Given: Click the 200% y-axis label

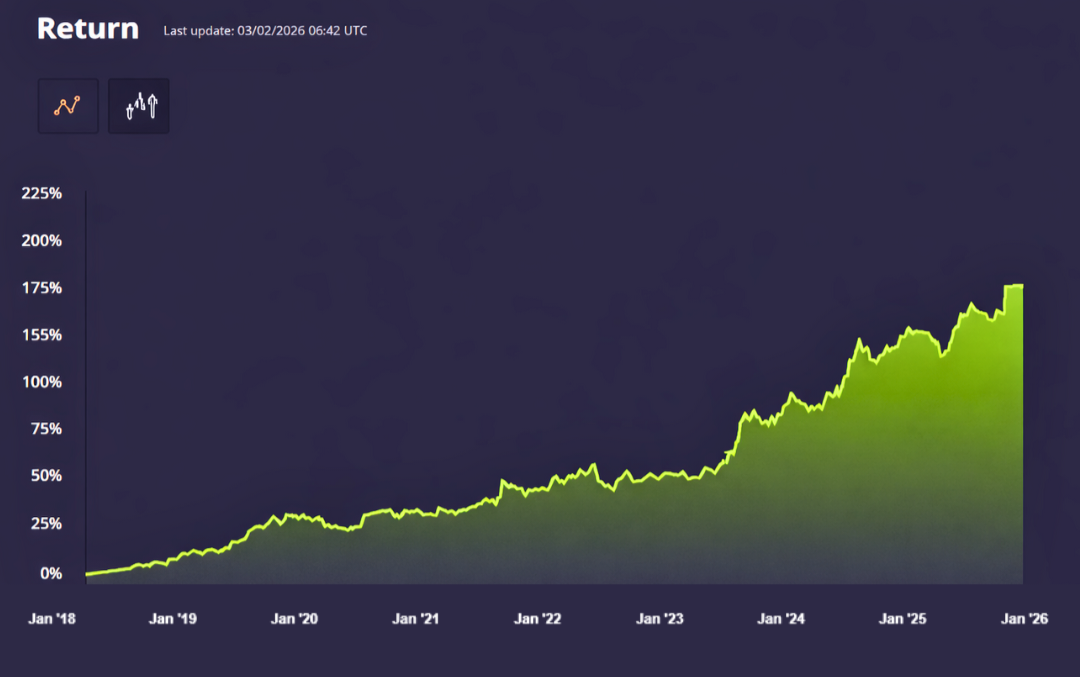Looking at the screenshot, I should click(x=41, y=240).
